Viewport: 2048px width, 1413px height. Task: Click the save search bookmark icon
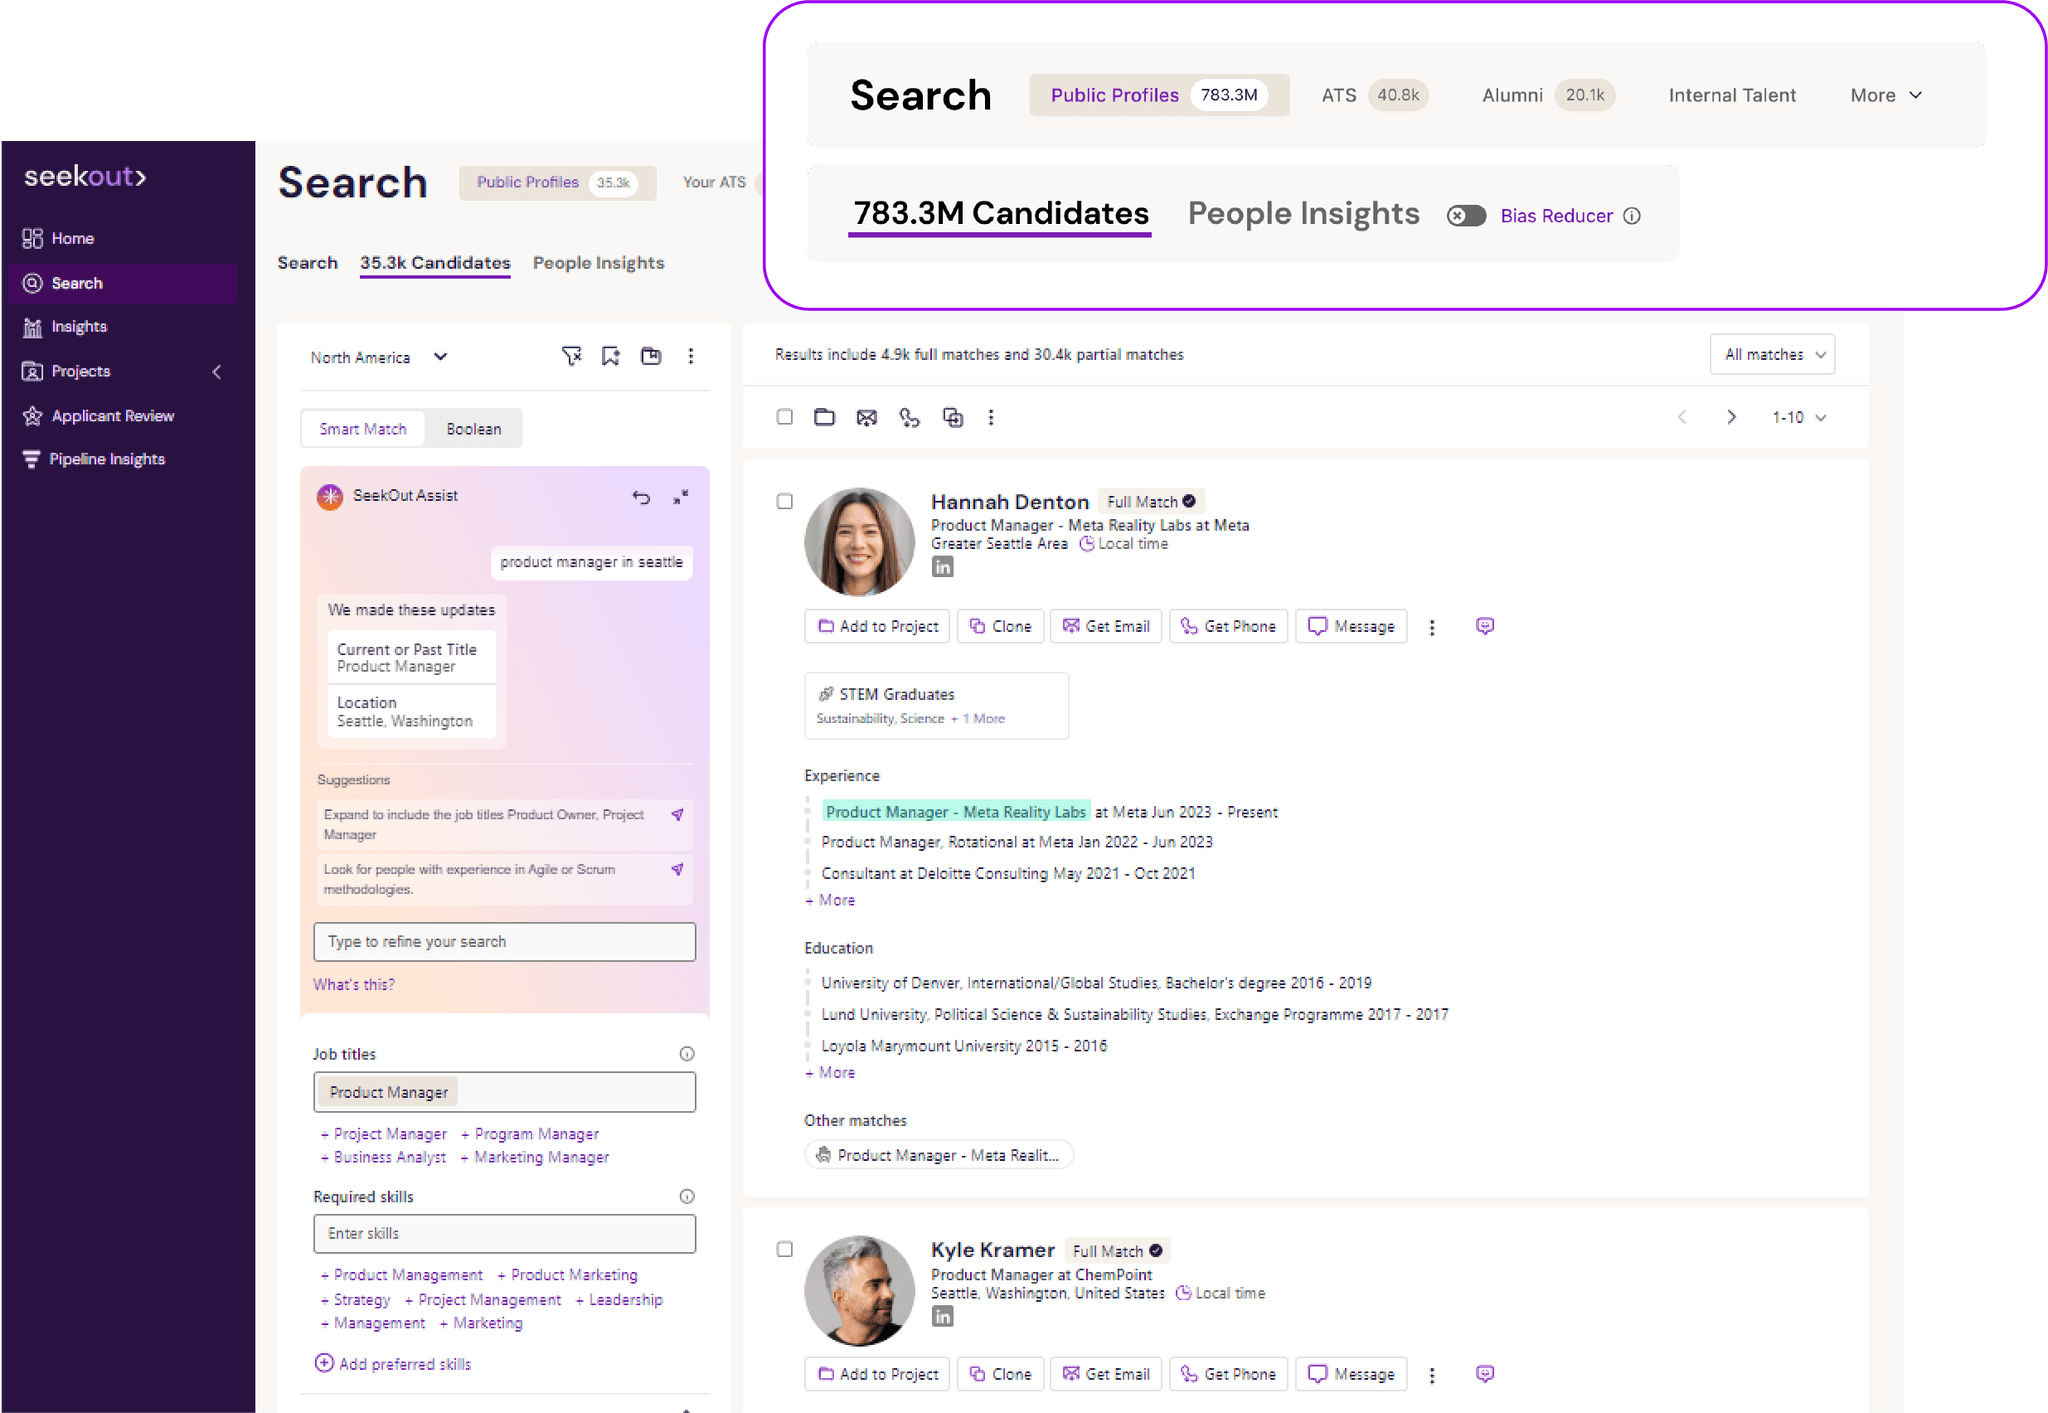pyautogui.click(x=610, y=356)
